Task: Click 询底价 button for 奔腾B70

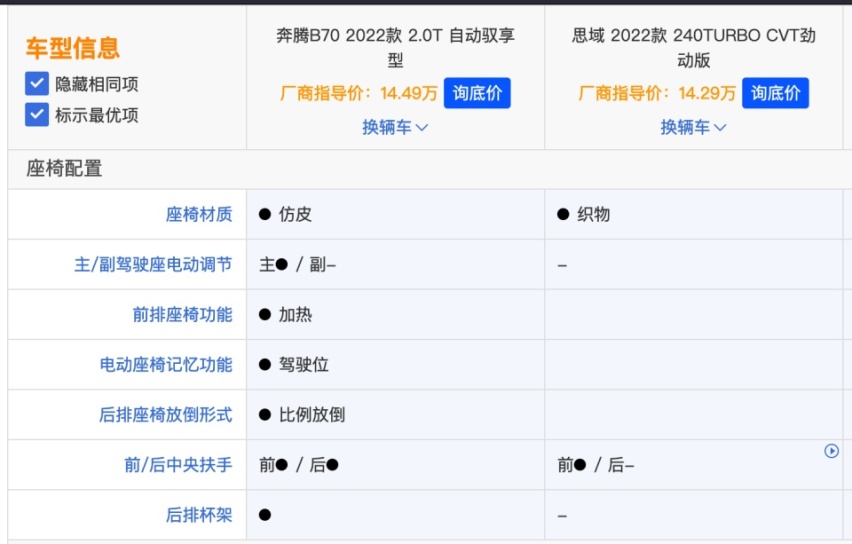Action: pyautogui.click(x=477, y=93)
